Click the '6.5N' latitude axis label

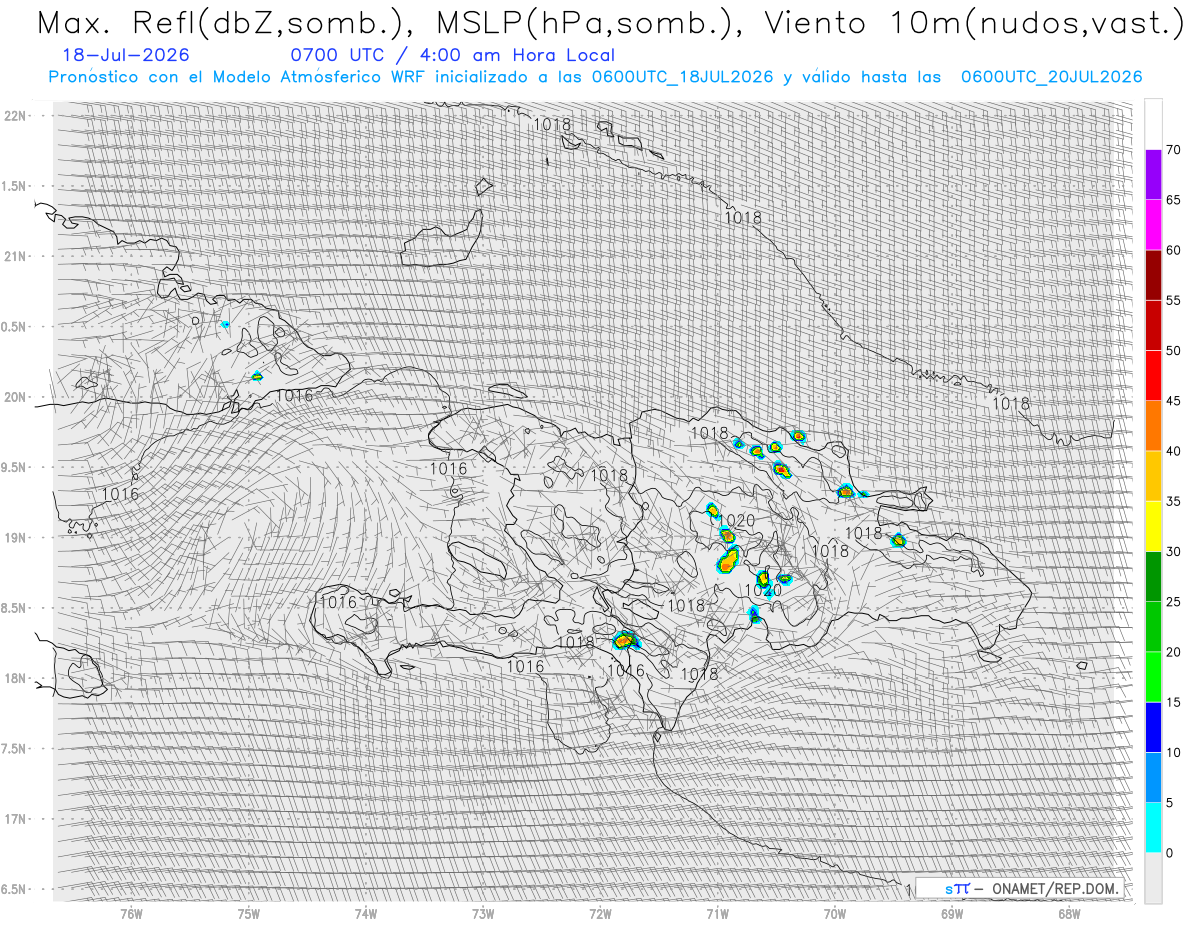coord(14,889)
